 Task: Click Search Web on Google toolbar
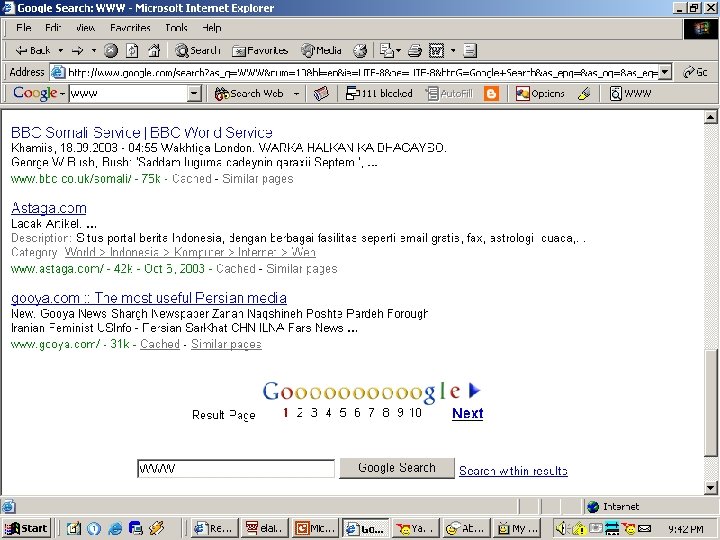(x=249, y=94)
